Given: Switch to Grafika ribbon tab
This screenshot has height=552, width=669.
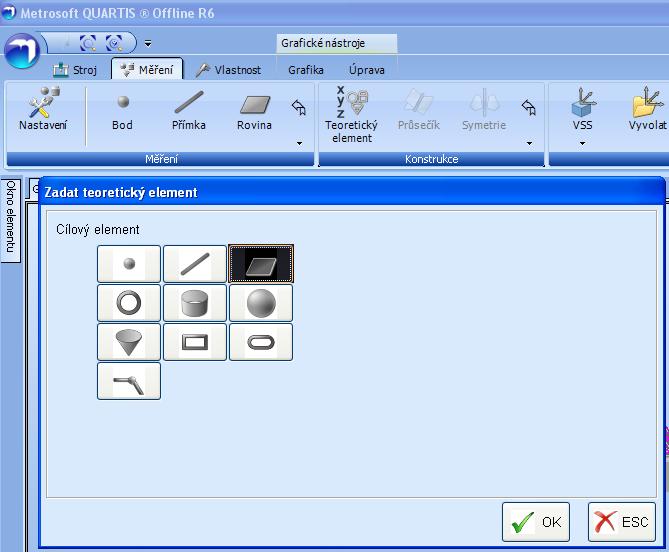Looking at the screenshot, I should (x=306, y=70).
